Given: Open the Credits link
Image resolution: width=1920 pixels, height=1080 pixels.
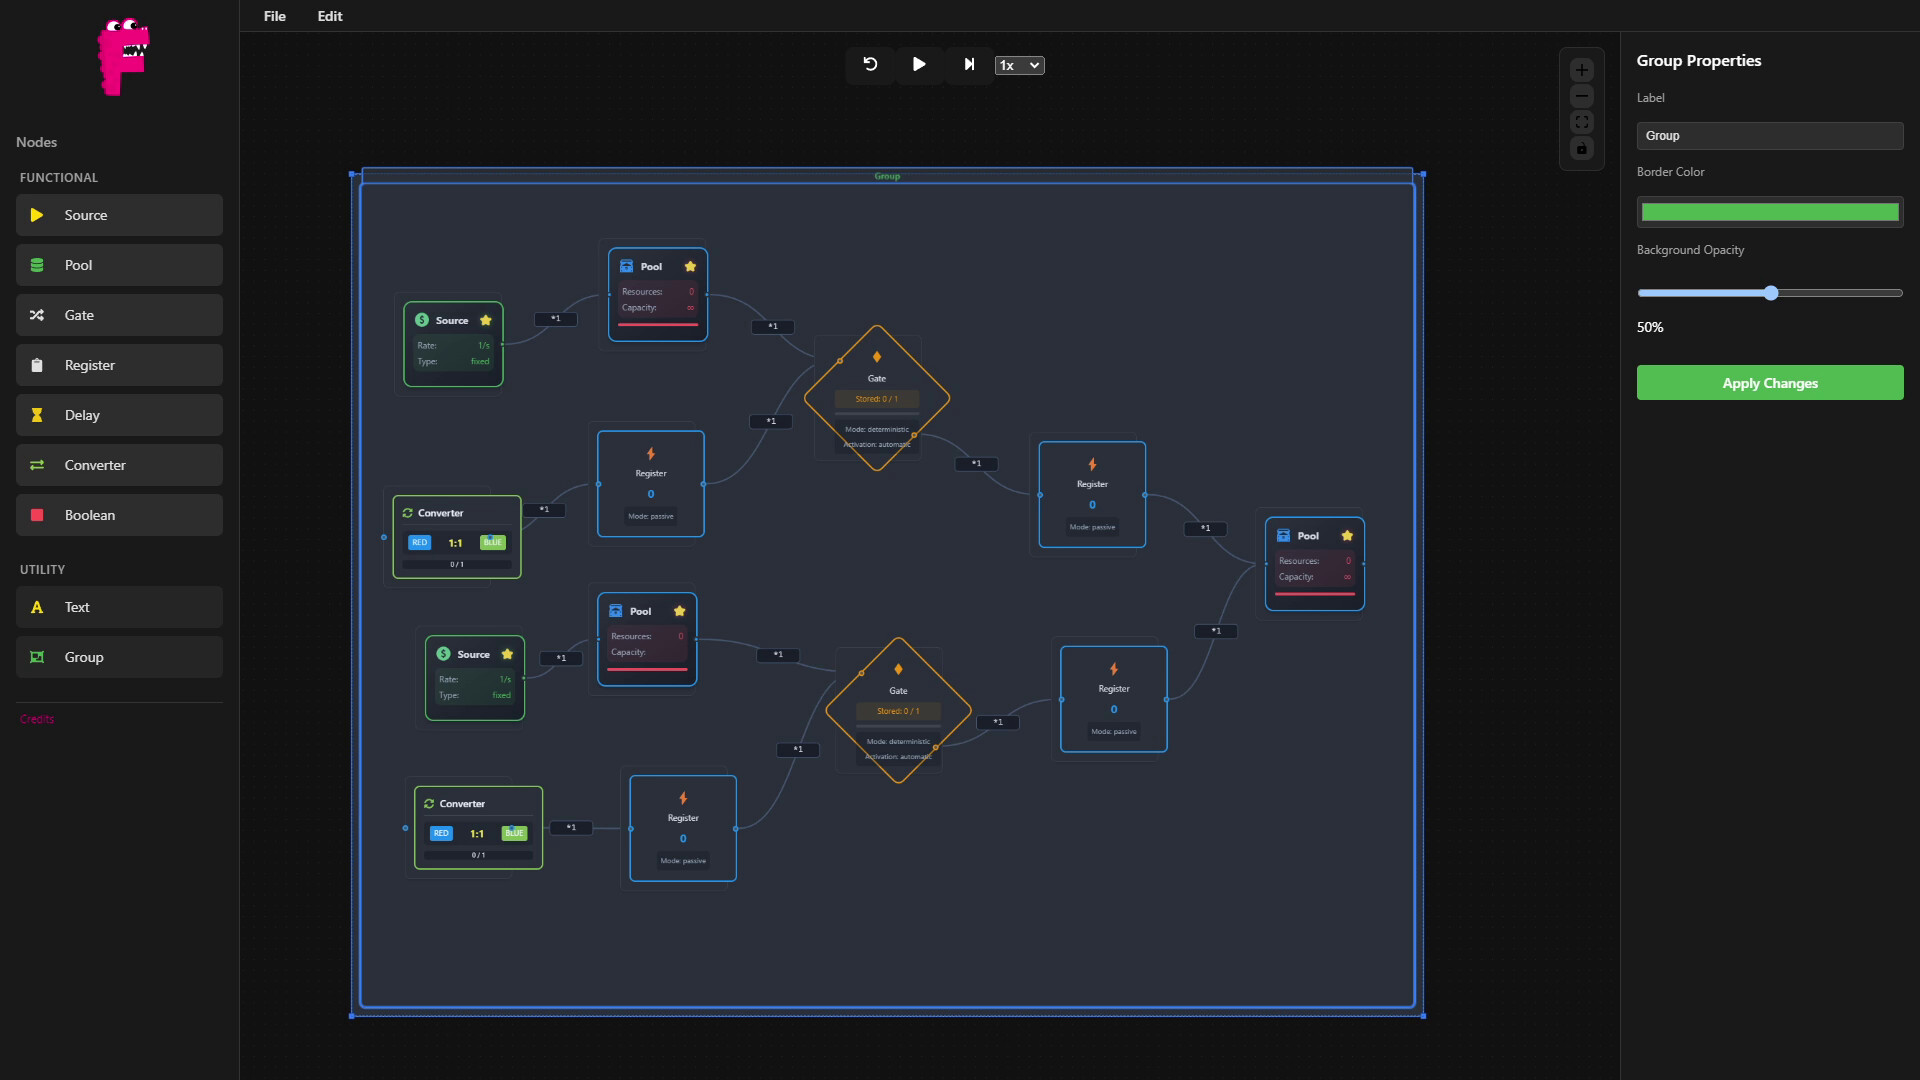Looking at the screenshot, I should 36,718.
